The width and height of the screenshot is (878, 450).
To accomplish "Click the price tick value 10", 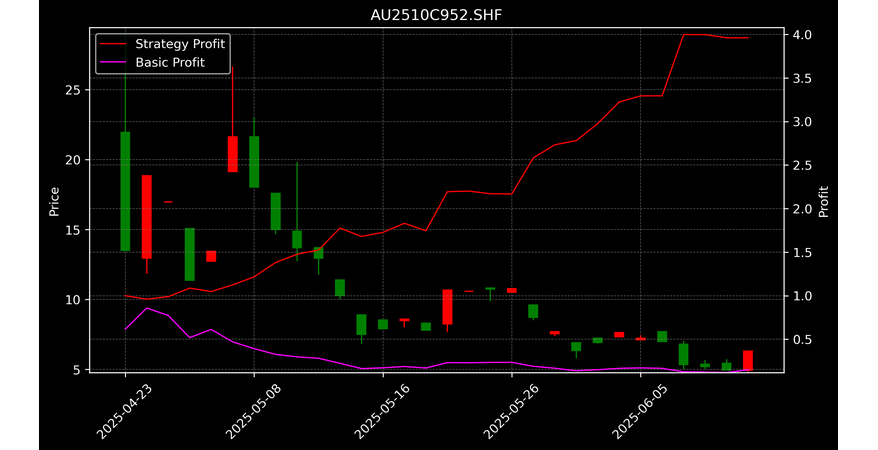I will click(x=73, y=300).
